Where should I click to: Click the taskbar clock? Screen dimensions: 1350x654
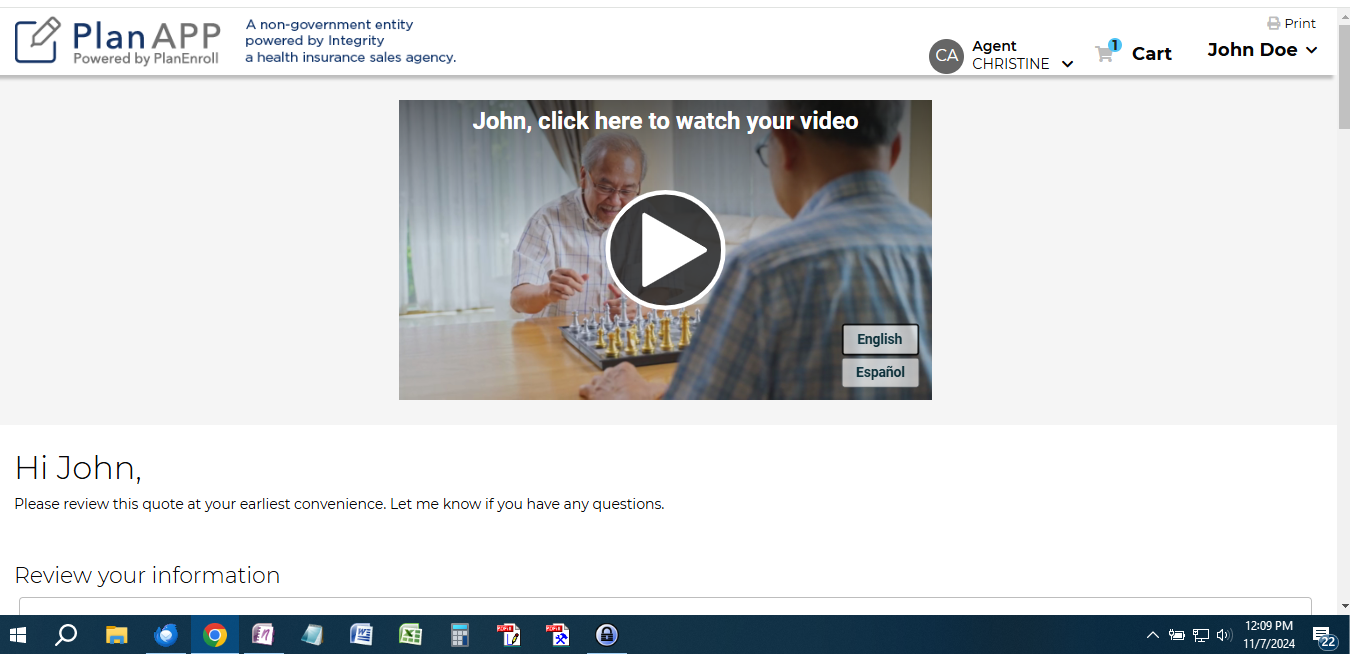click(x=1269, y=635)
